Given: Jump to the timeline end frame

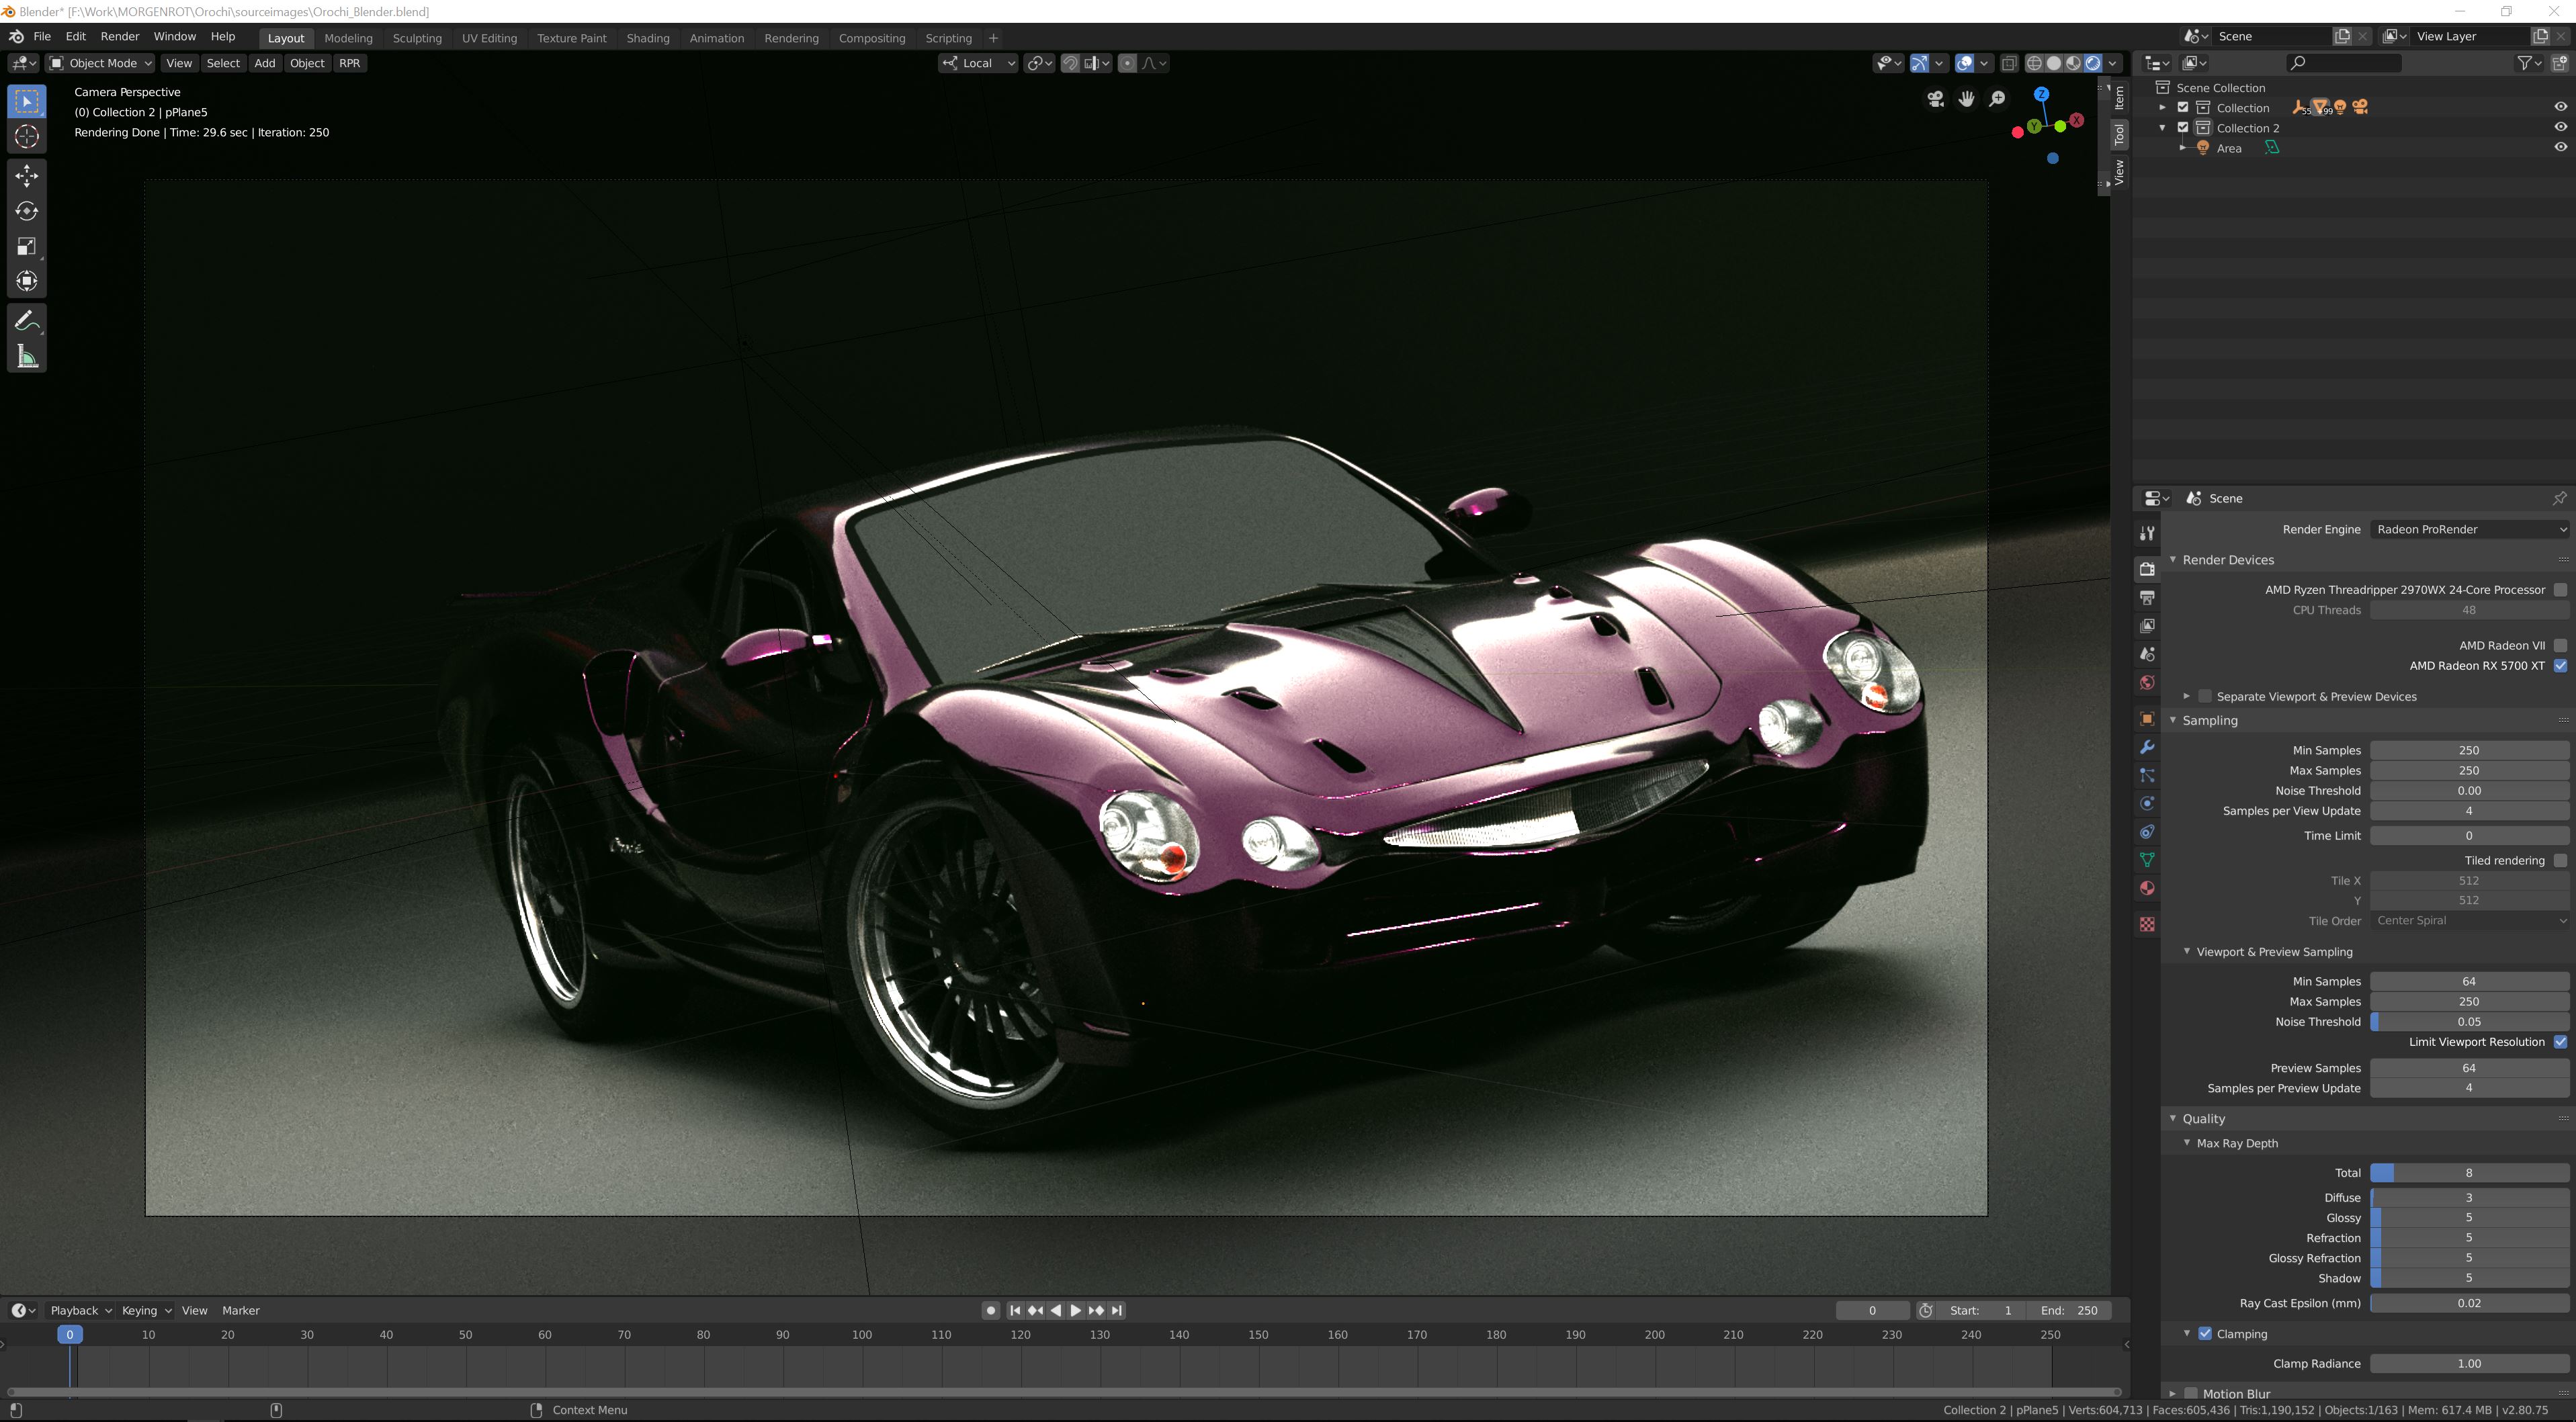Looking at the screenshot, I should point(1117,1311).
